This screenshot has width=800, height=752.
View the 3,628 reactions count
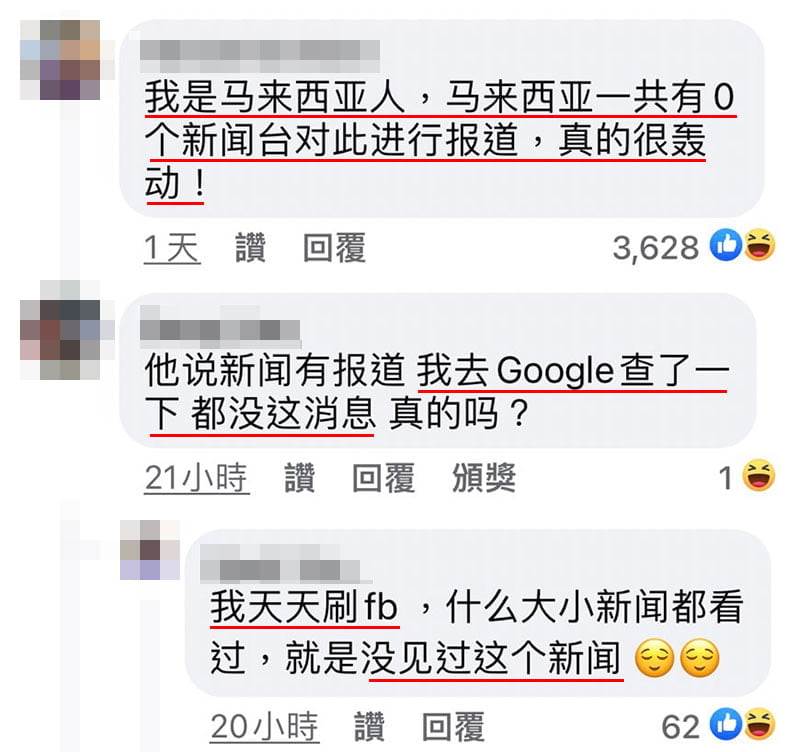pos(656,248)
